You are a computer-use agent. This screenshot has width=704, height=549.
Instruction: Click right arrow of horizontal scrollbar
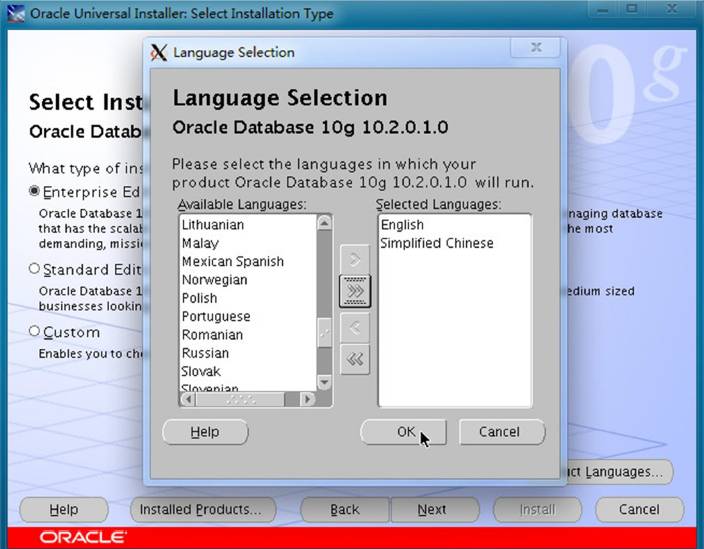[x=308, y=399]
